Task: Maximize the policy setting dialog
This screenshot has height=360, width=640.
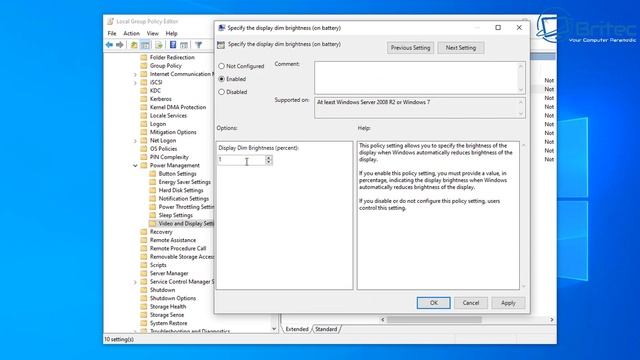Action: (x=498, y=27)
